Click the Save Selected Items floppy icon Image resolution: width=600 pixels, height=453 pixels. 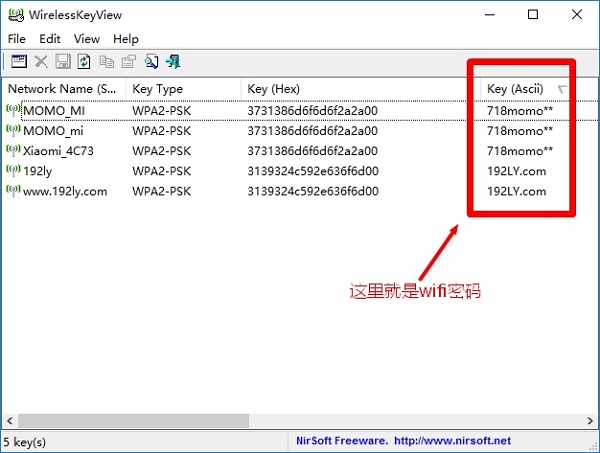63,62
